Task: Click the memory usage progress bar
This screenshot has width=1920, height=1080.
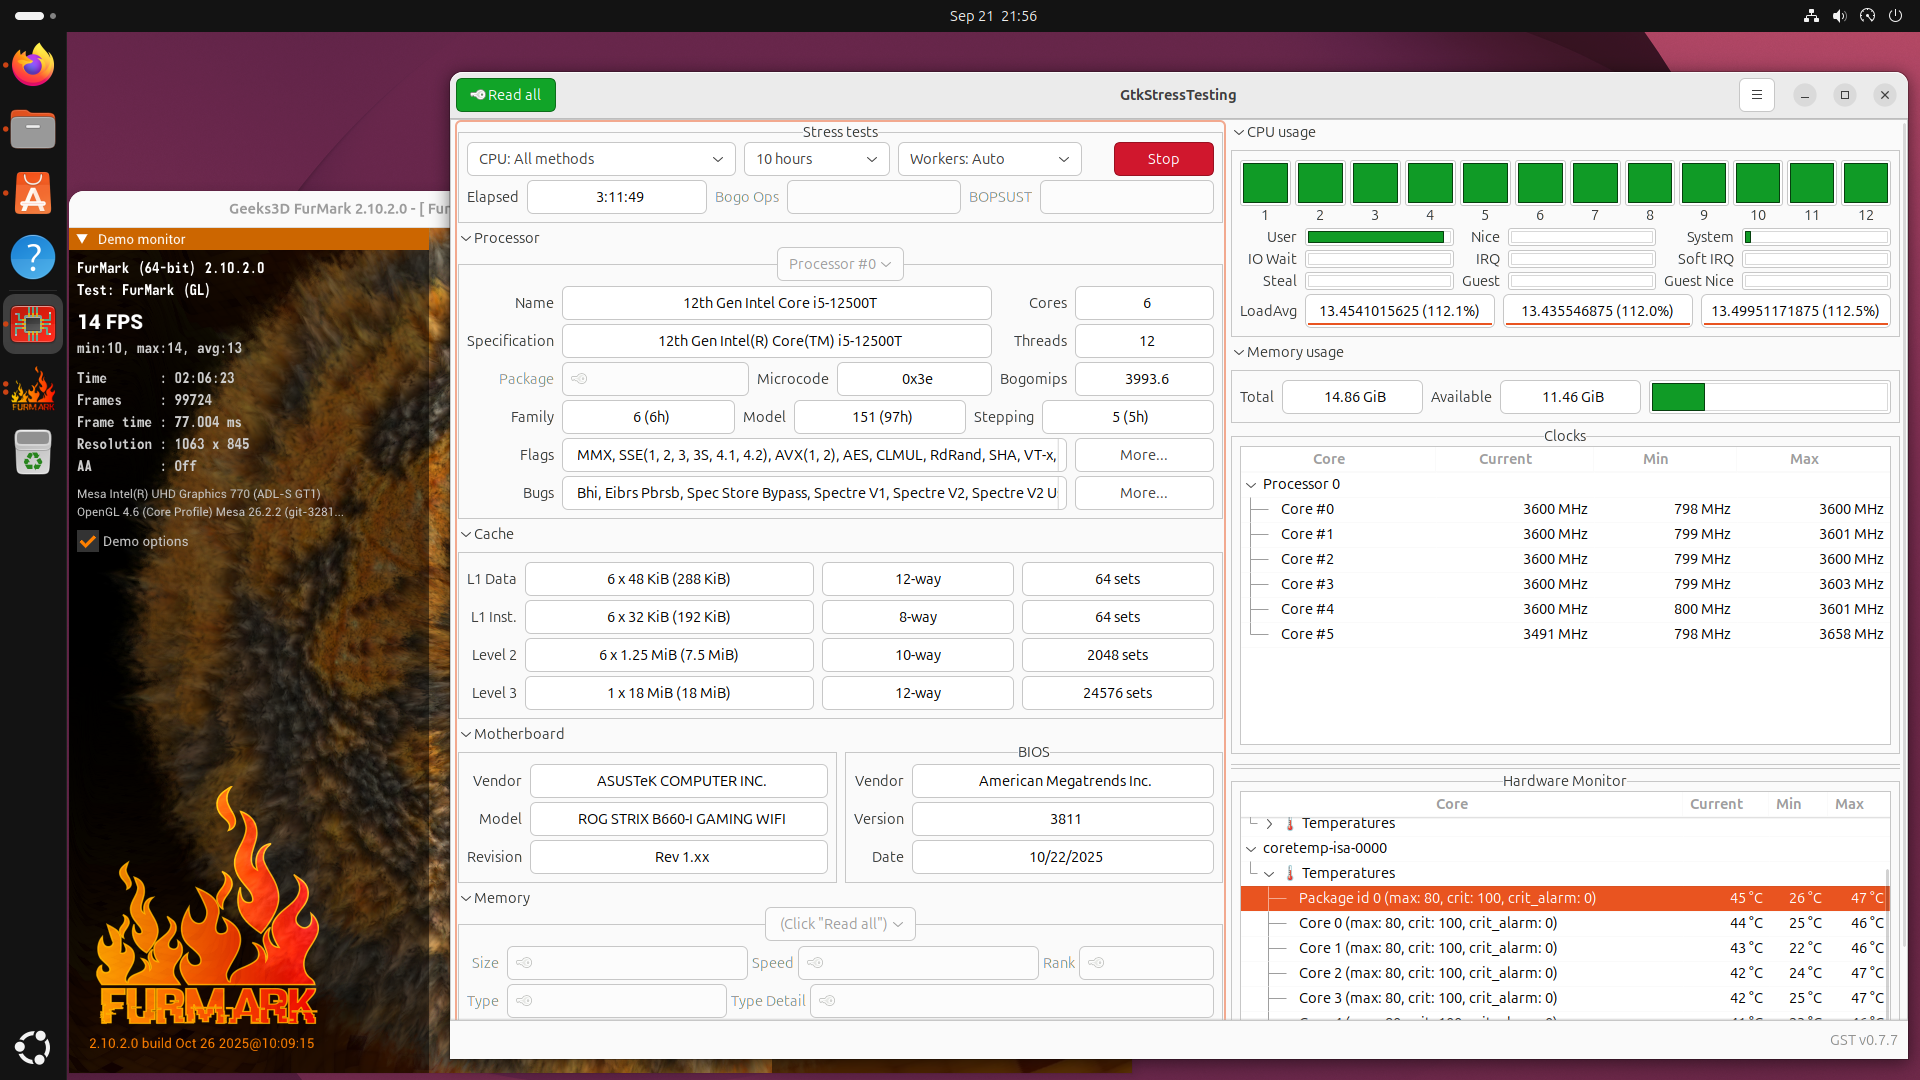Action: (1770, 397)
